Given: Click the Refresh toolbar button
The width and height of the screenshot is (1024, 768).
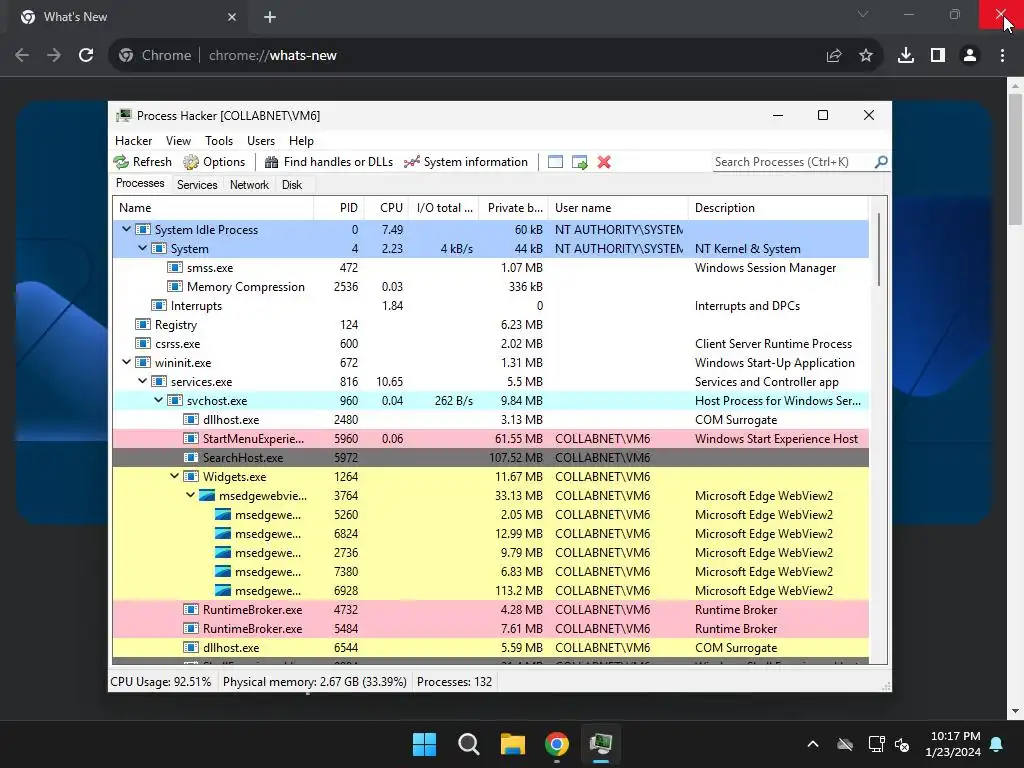Looking at the screenshot, I should click(142, 162).
